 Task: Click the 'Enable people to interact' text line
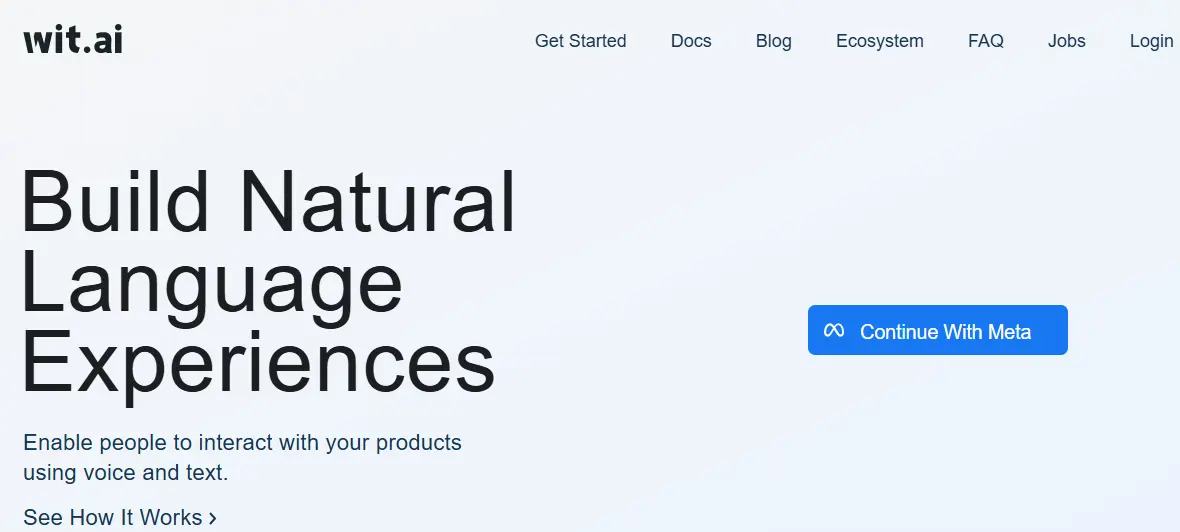click(x=242, y=442)
